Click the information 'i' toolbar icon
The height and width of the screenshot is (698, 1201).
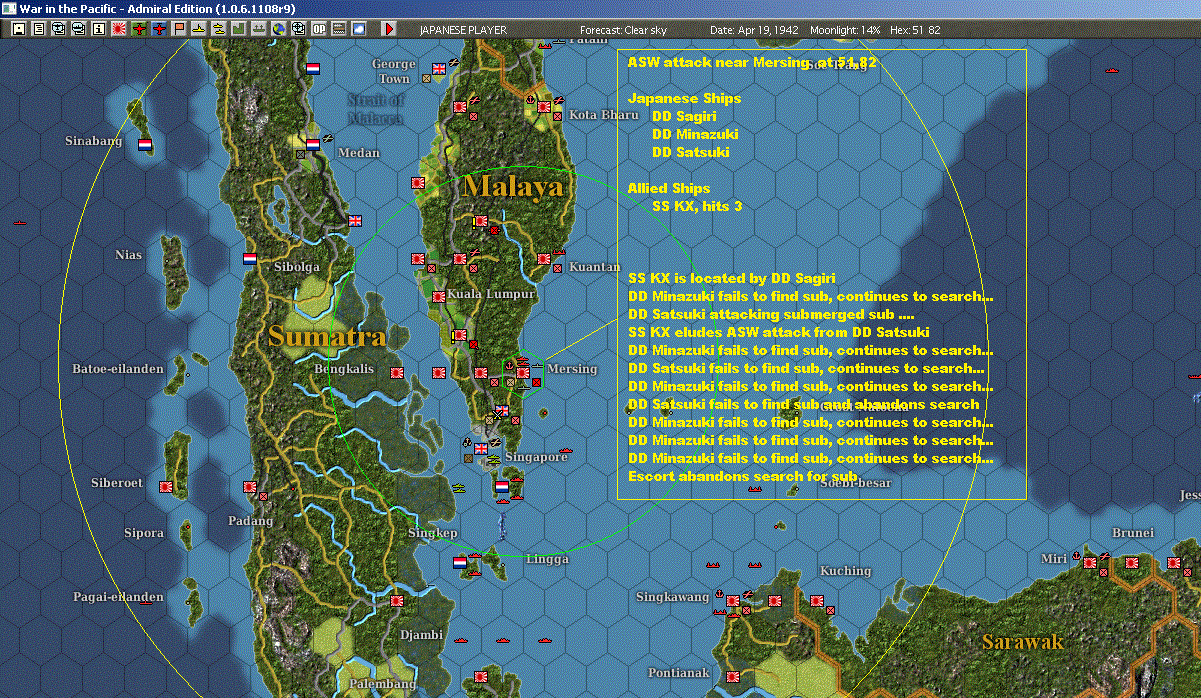98,29
